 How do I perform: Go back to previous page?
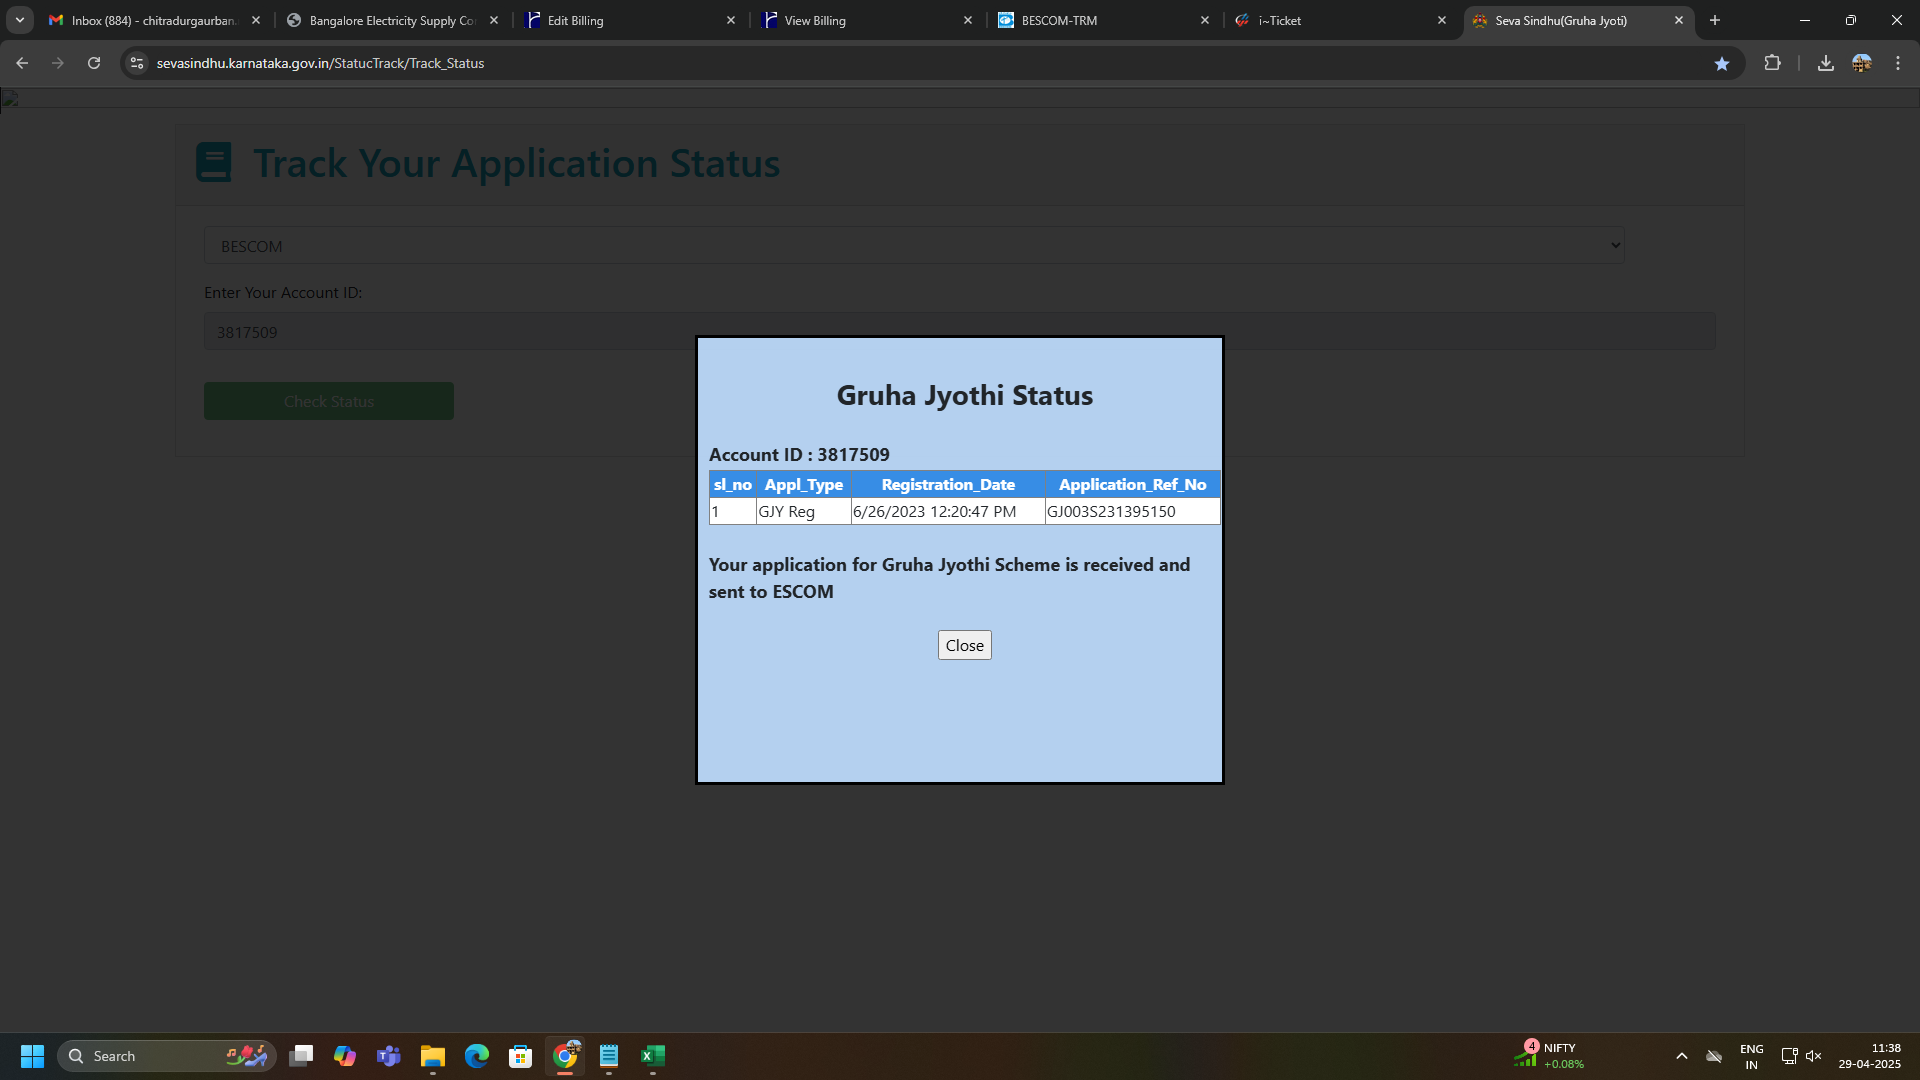pos(22,63)
